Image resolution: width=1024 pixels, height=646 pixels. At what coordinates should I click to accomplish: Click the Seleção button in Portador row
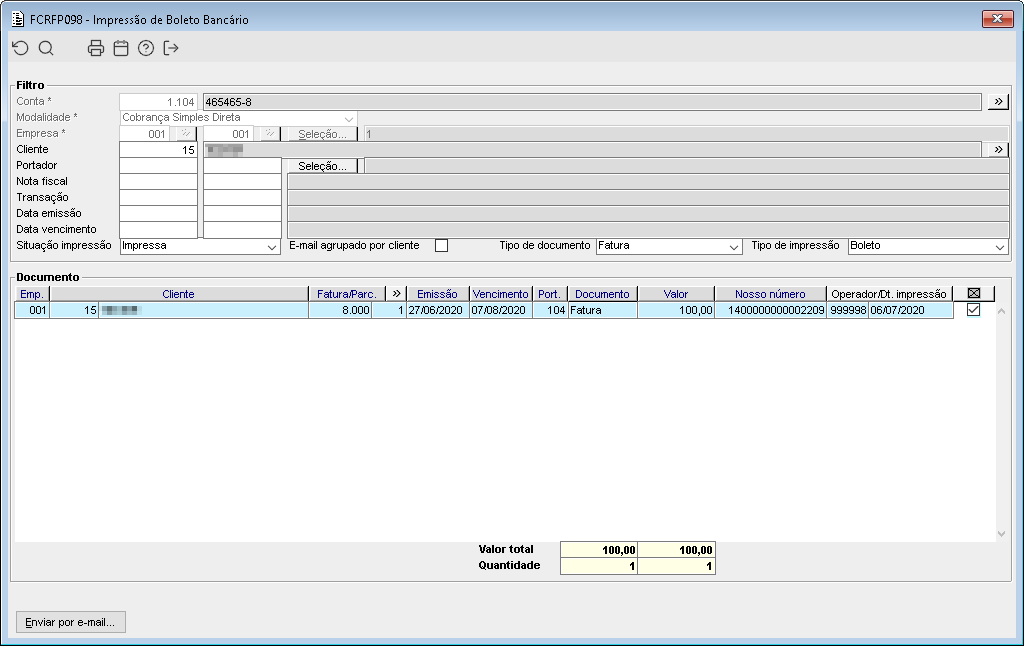[x=323, y=166]
